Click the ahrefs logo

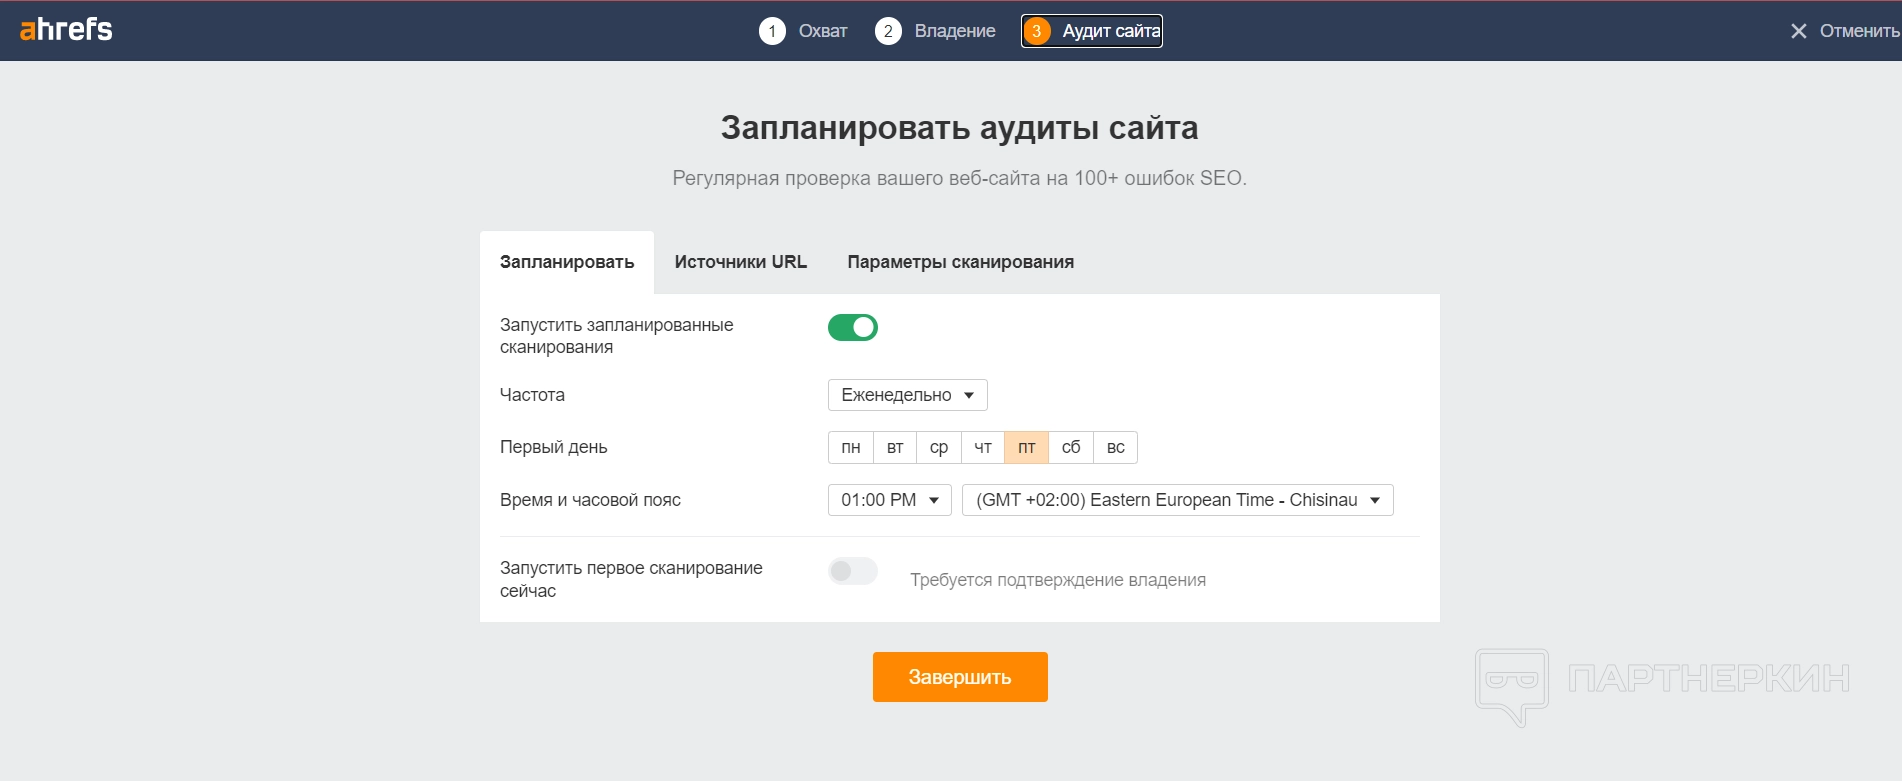66,30
